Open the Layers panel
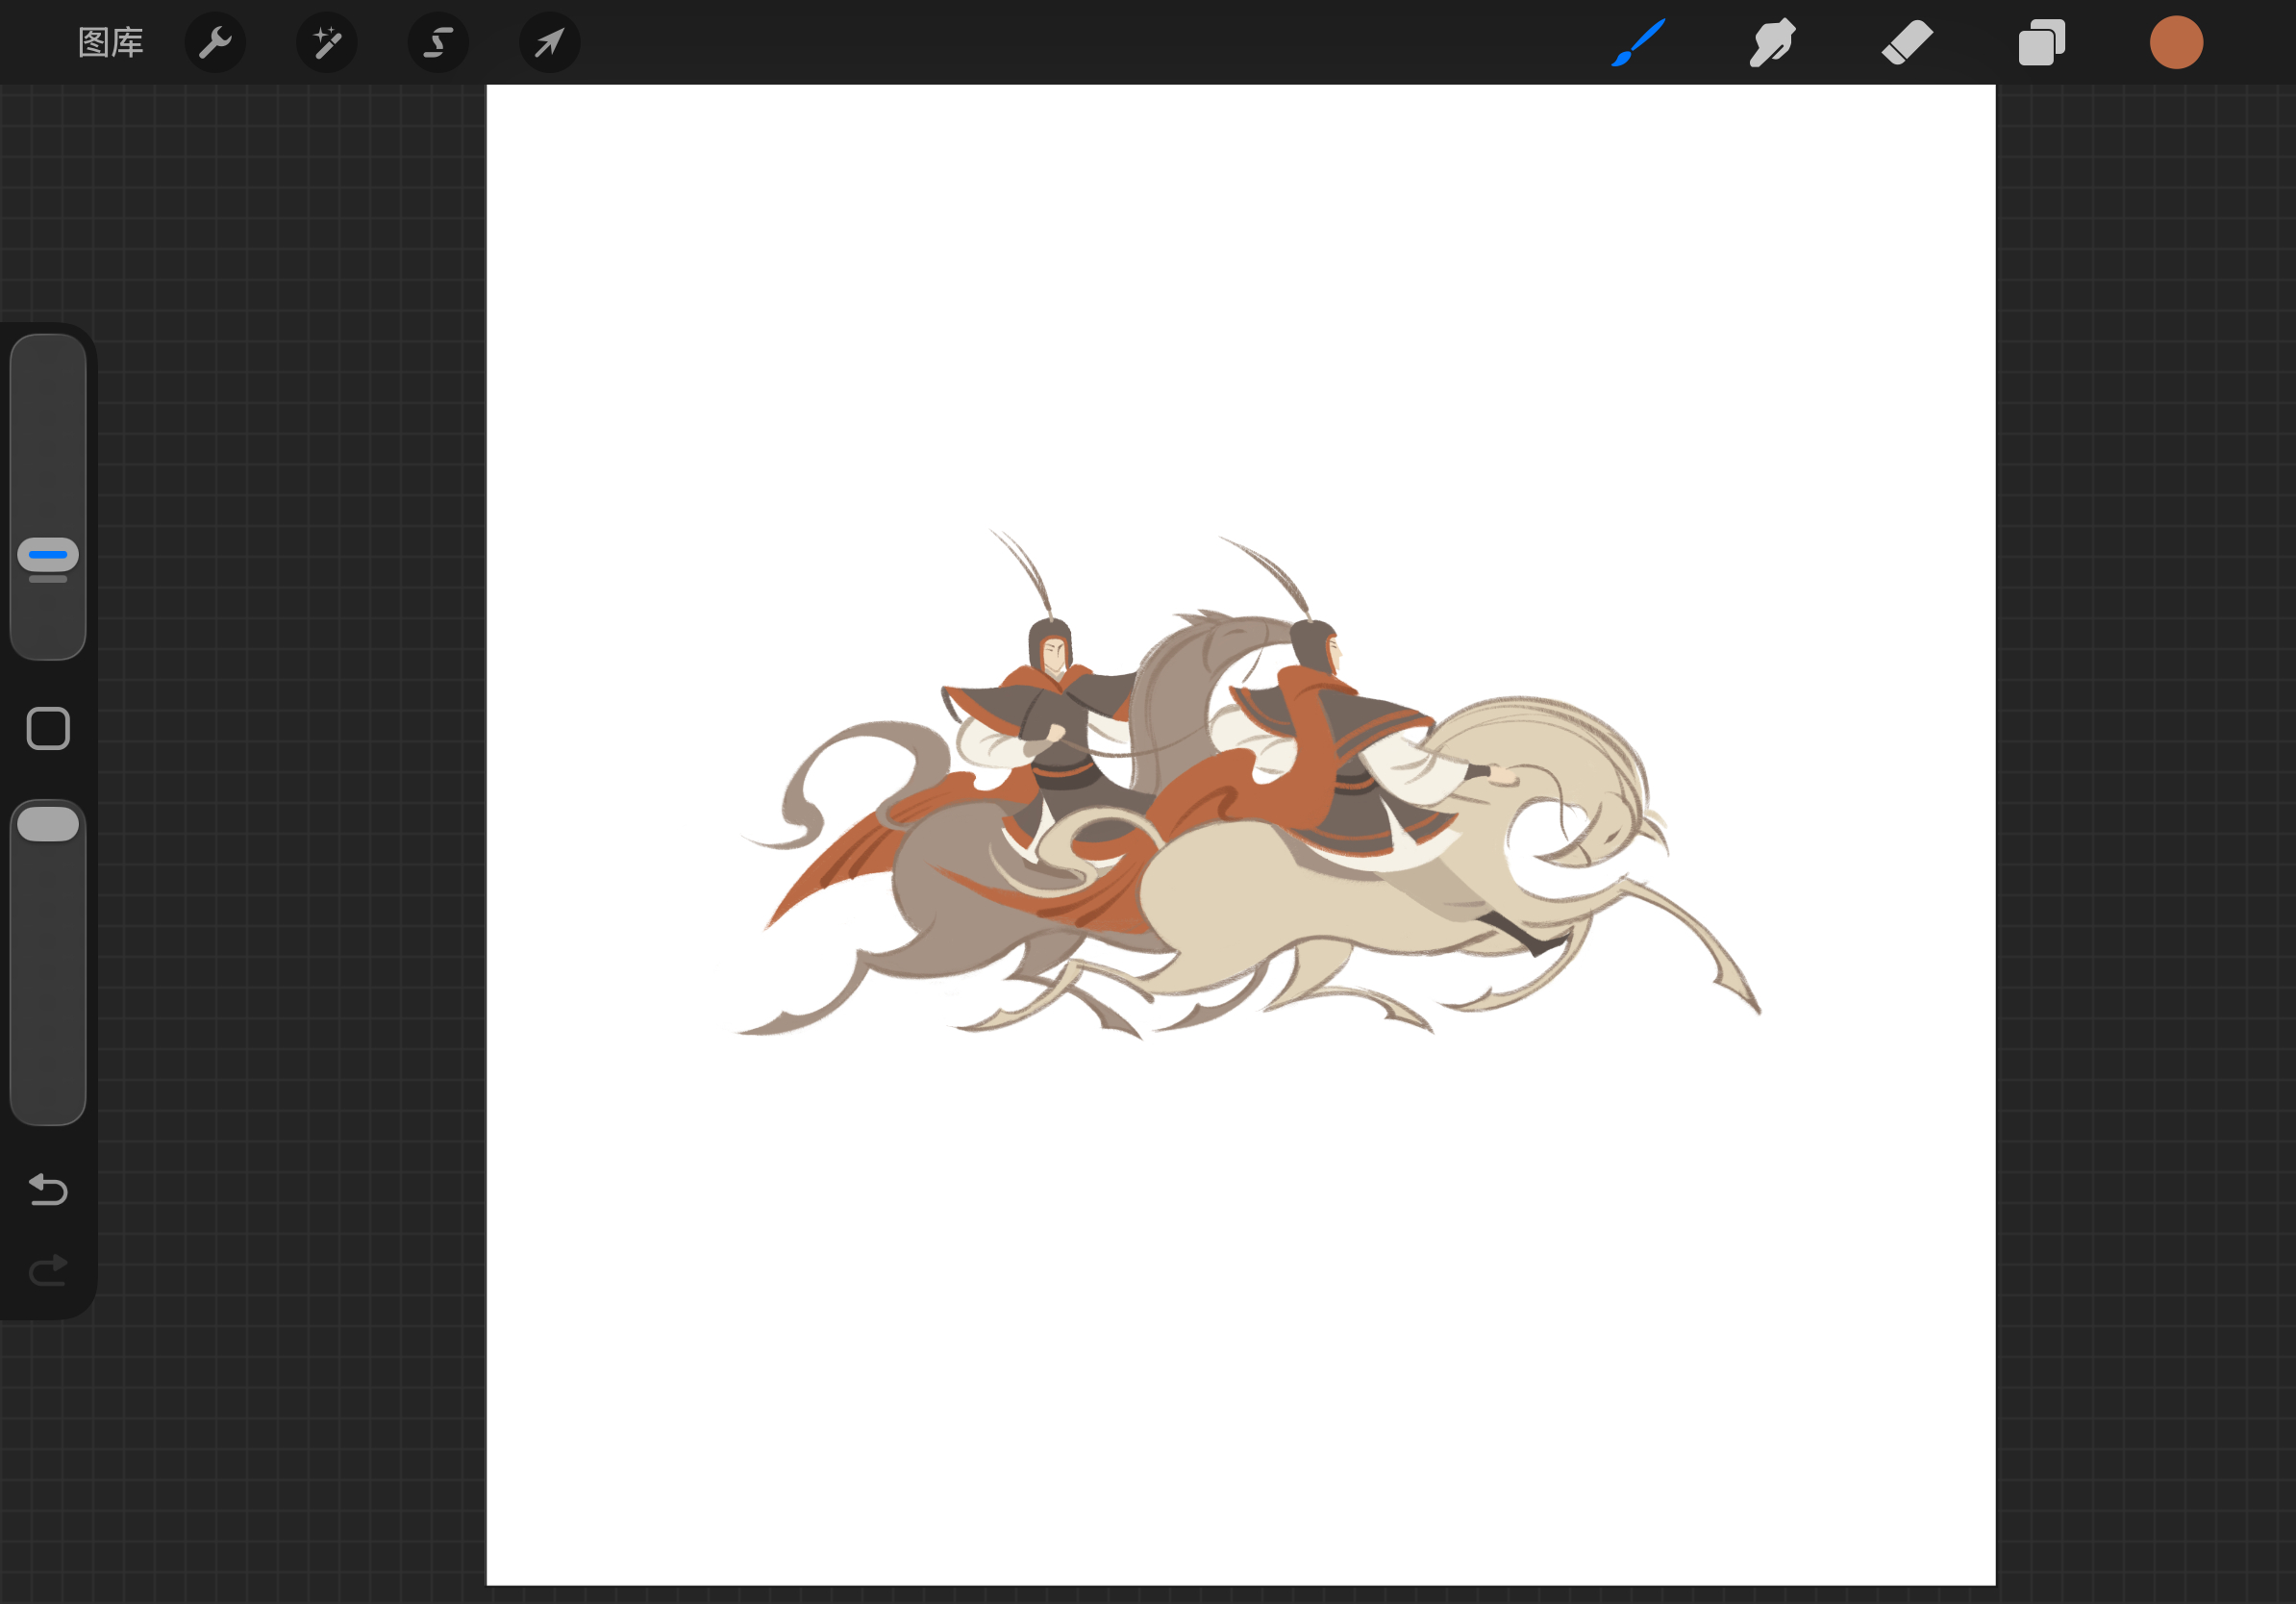 click(2041, 43)
